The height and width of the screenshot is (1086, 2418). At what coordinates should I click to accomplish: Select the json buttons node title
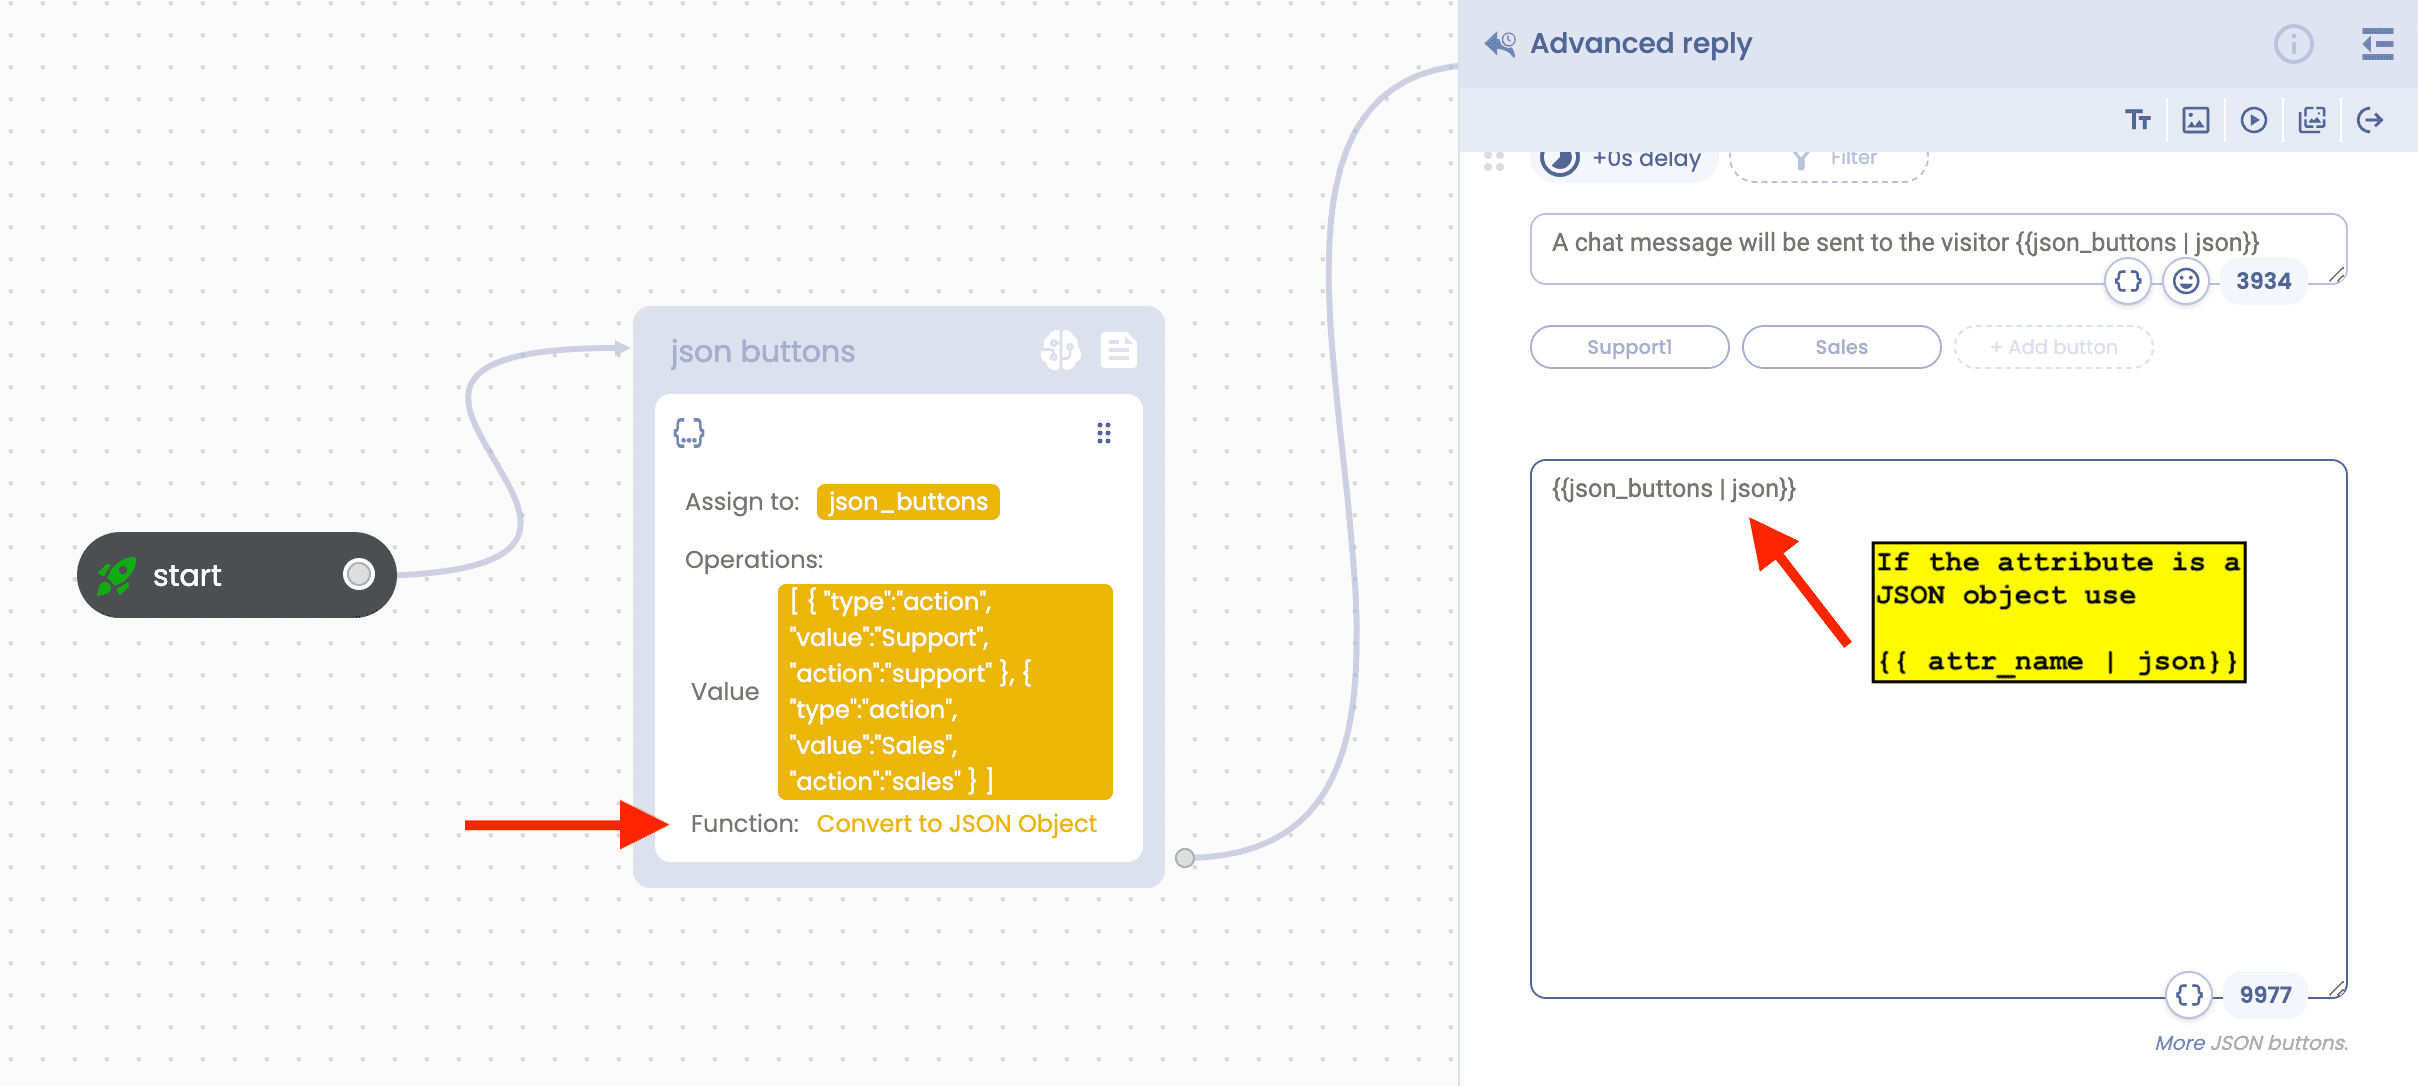762,351
